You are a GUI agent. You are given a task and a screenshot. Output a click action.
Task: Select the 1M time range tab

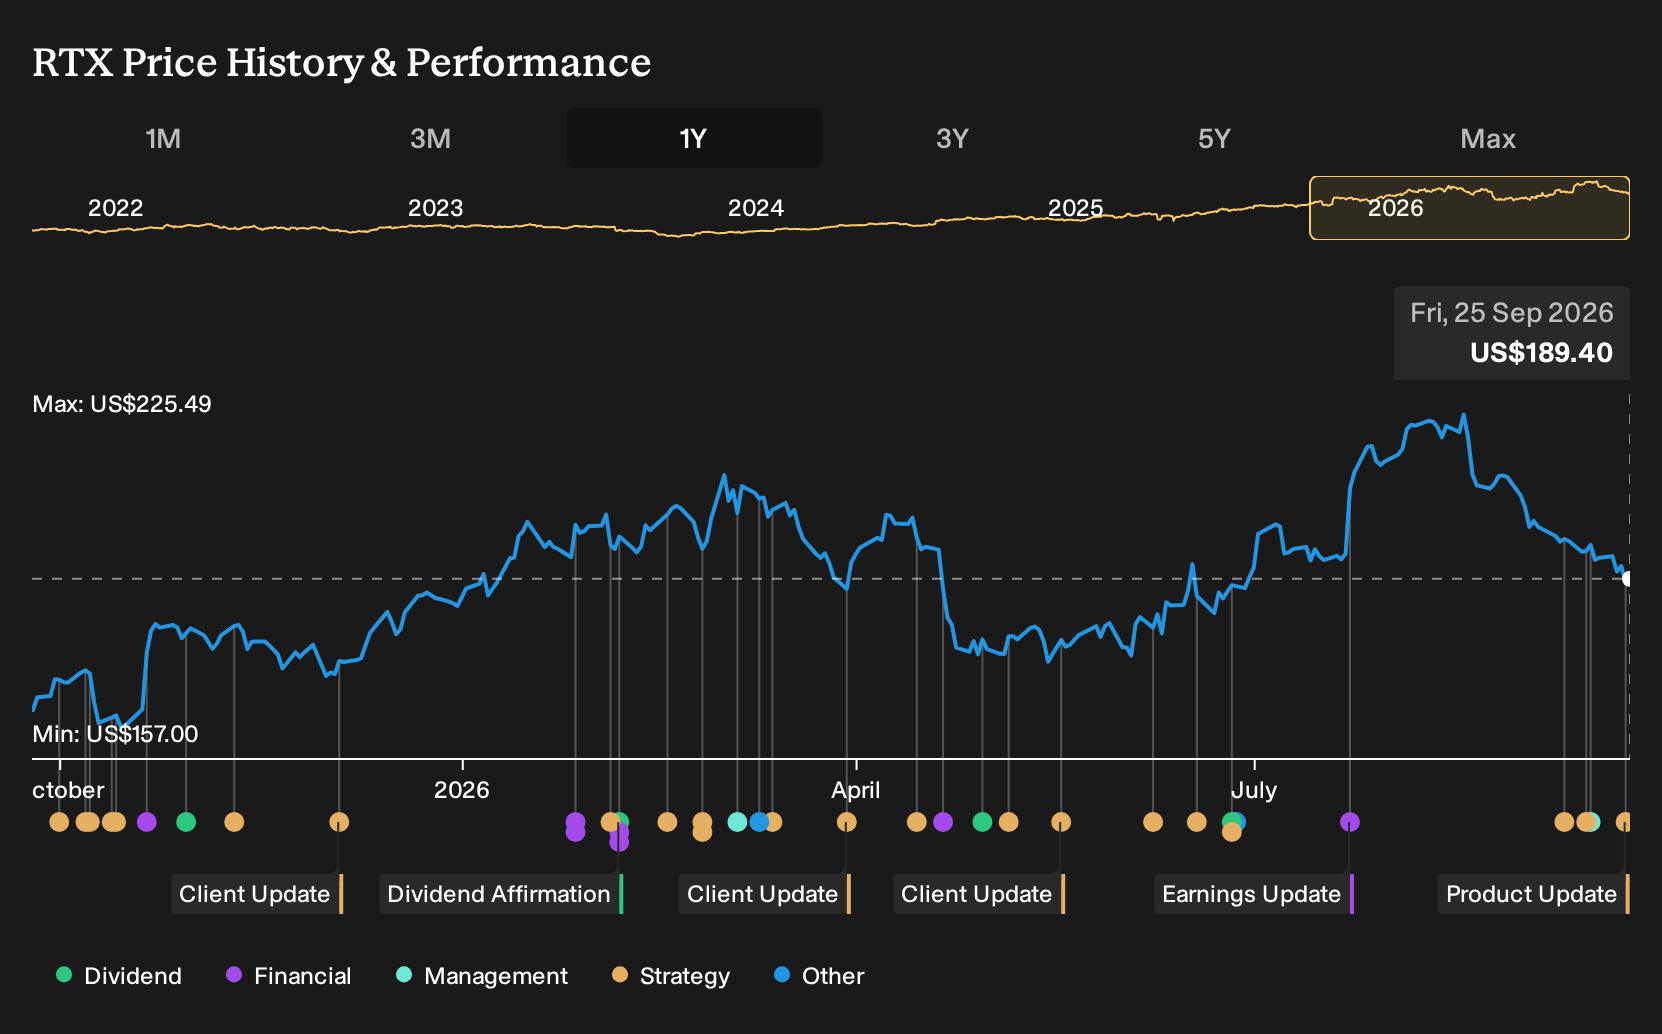(163, 138)
